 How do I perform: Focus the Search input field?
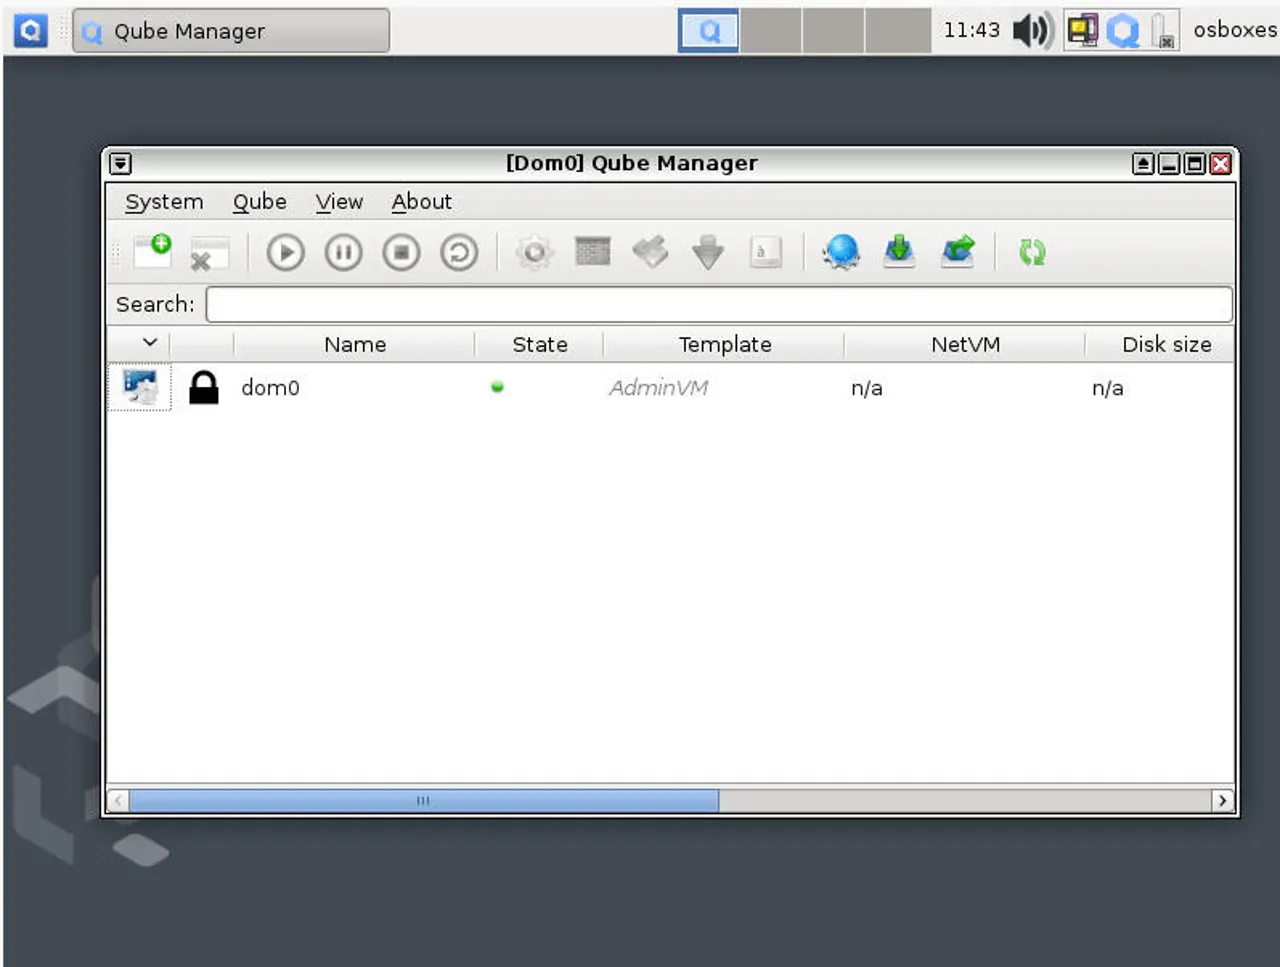pos(719,305)
